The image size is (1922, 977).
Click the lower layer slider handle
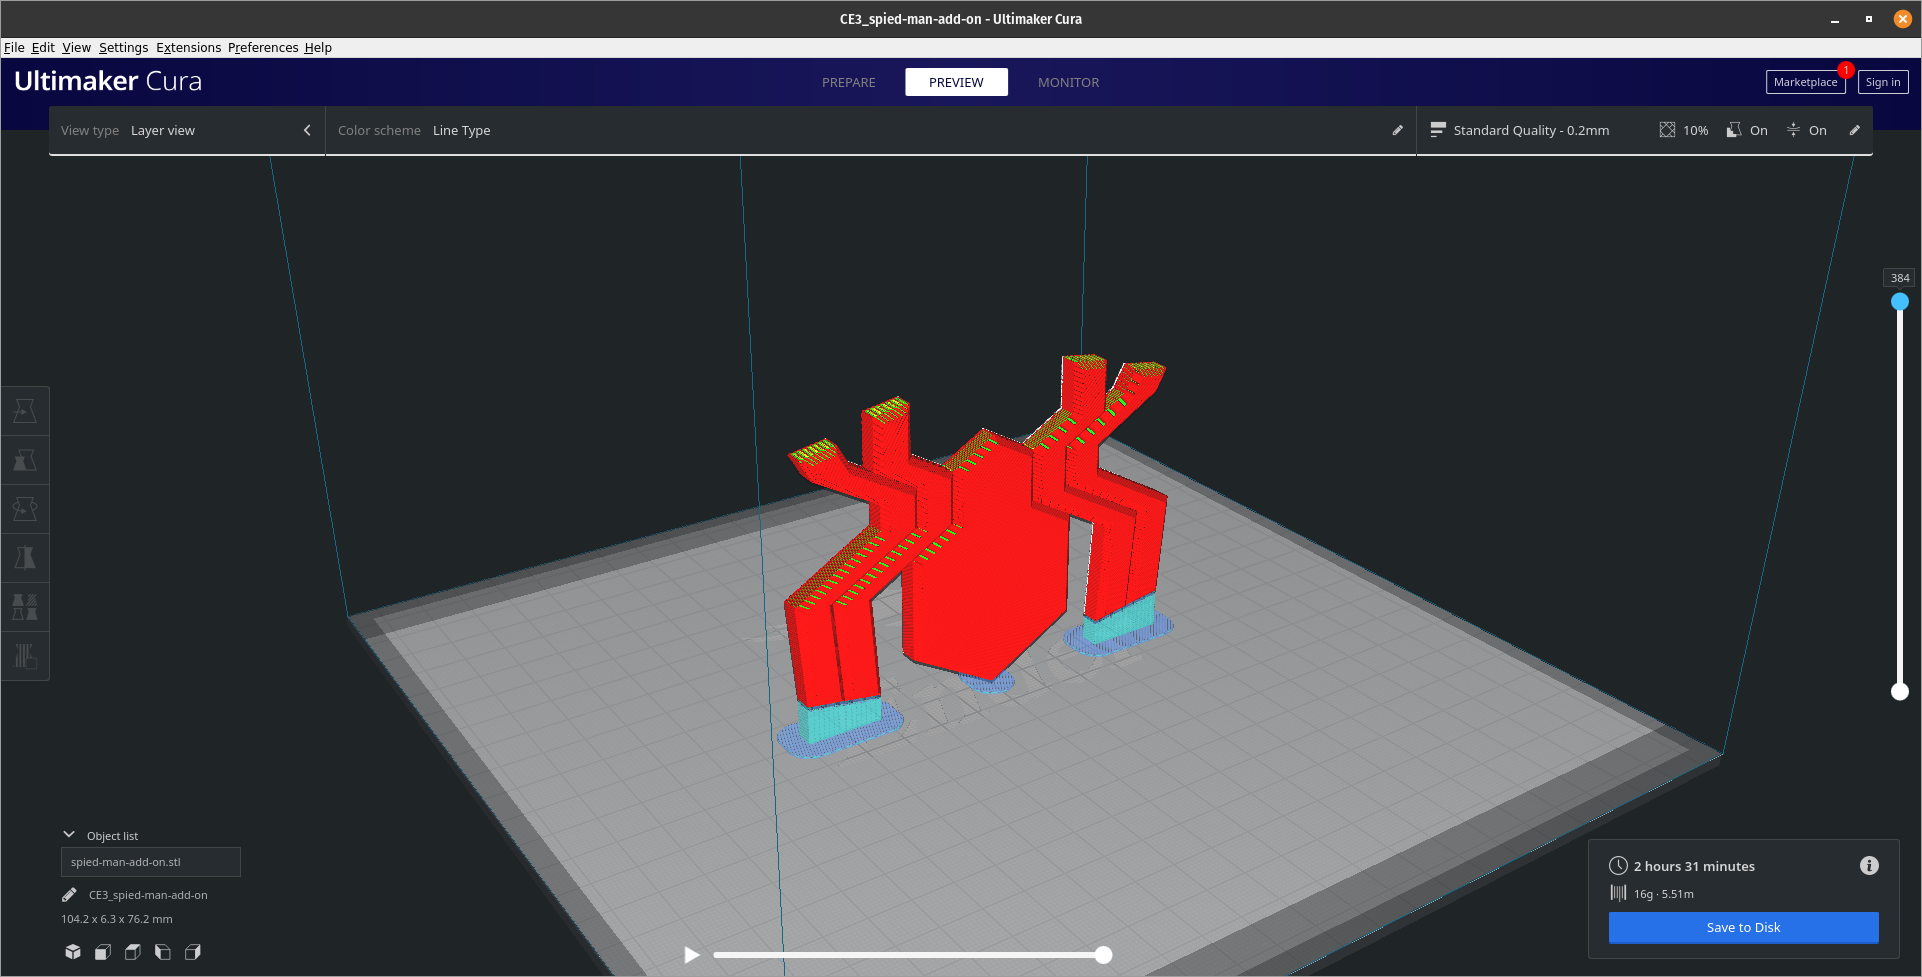pyautogui.click(x=1900, y=691)
